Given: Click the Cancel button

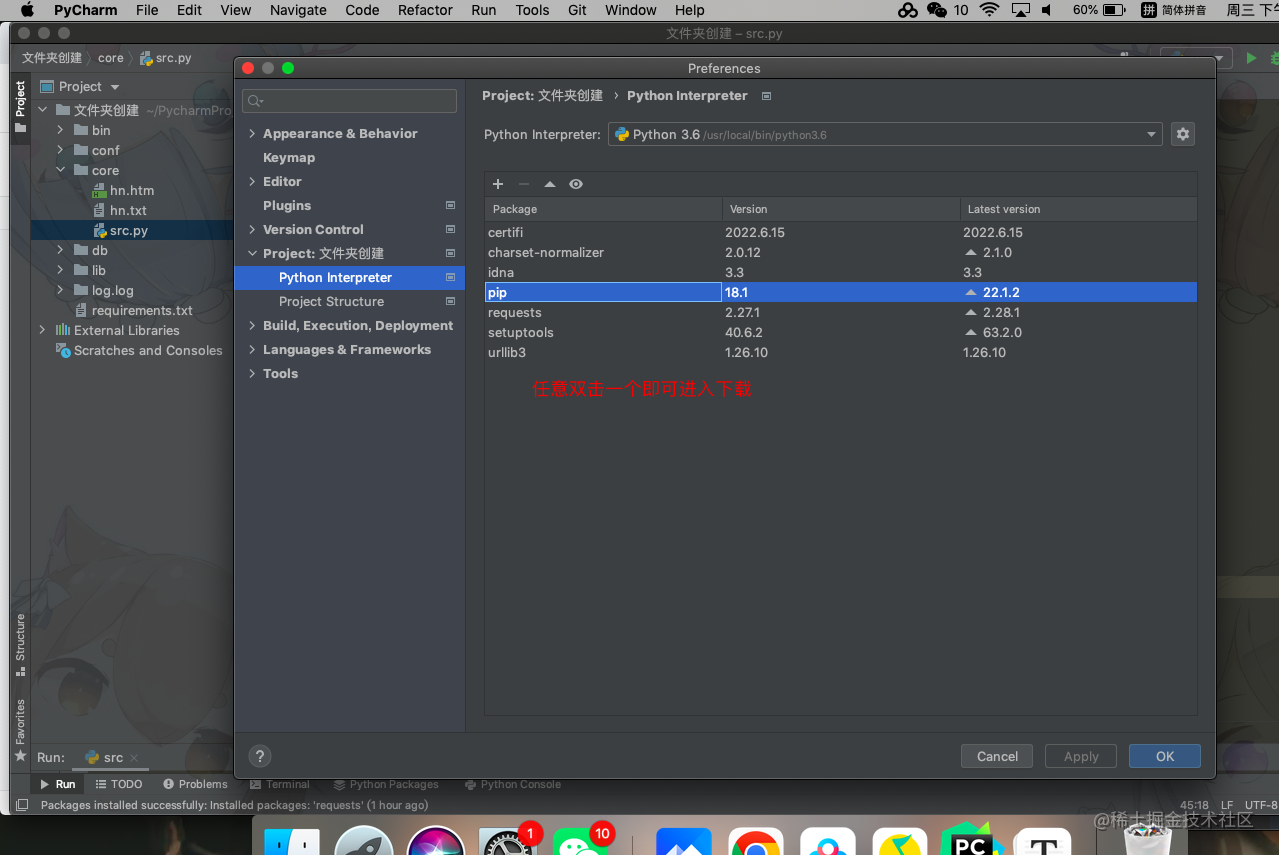Looking at the screenshot, I should click(997, 756).
